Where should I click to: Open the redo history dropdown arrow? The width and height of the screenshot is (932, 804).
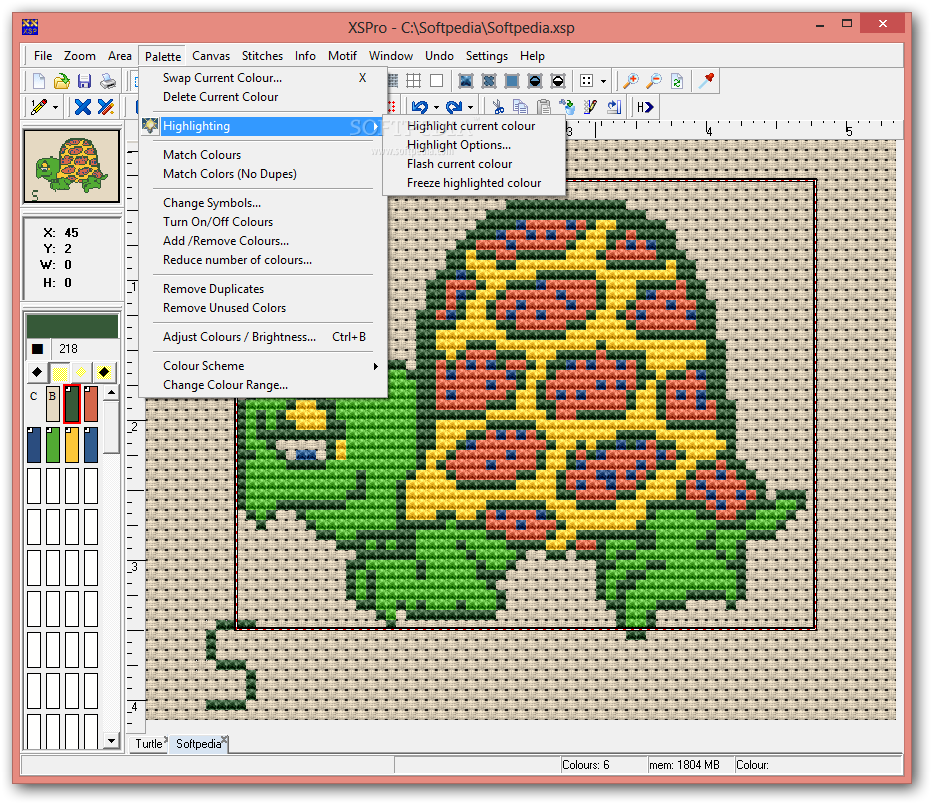click(x=470, y=108)
